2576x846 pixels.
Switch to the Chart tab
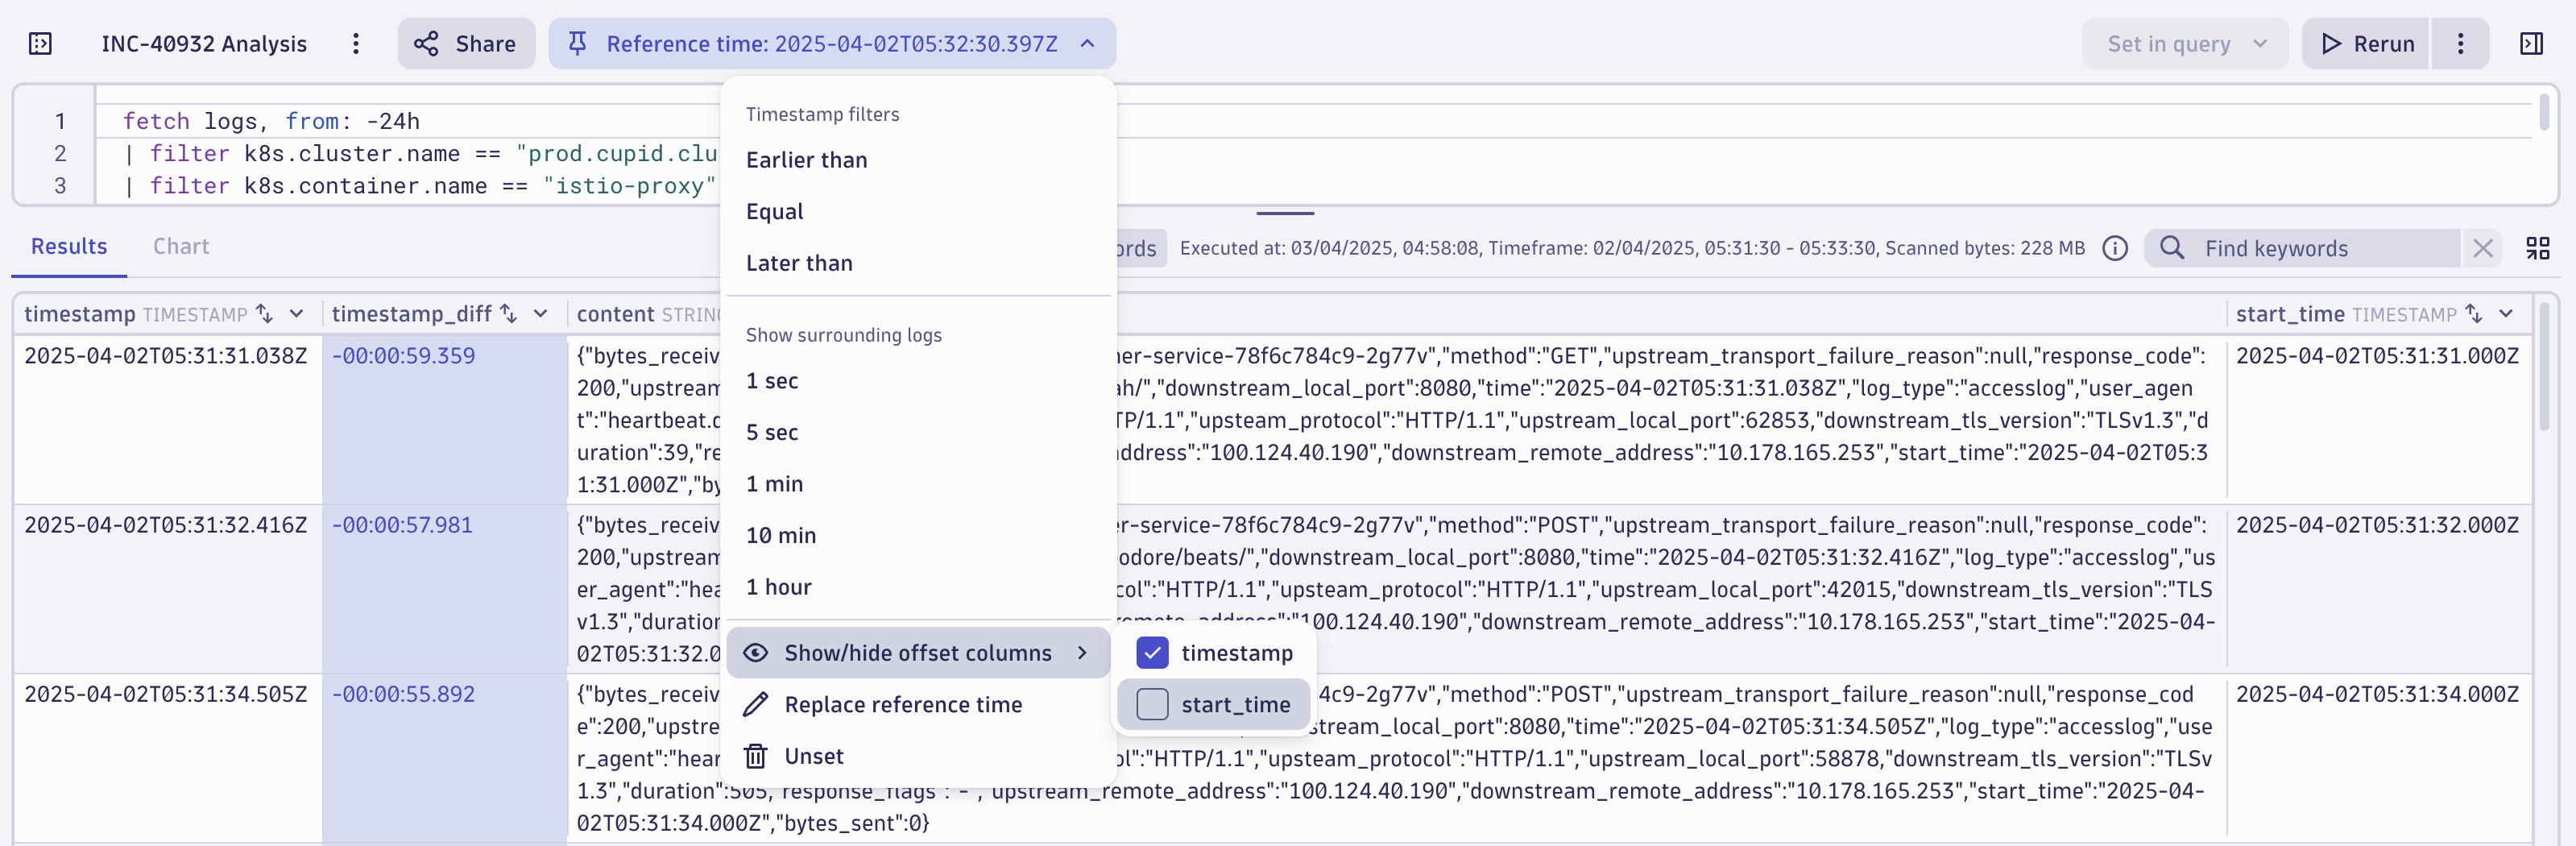pyautogui.click(x=181, y=246)
